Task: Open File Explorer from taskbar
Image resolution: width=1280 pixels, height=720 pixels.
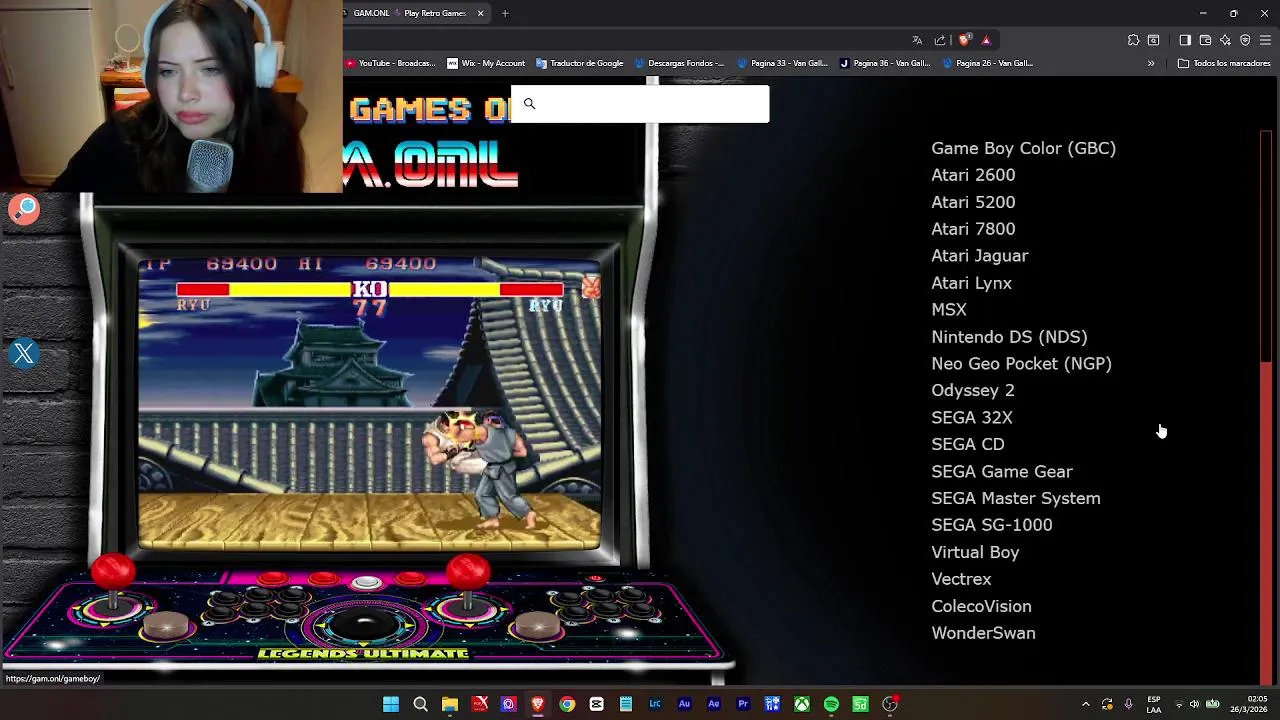Action: tap(450, 704)
